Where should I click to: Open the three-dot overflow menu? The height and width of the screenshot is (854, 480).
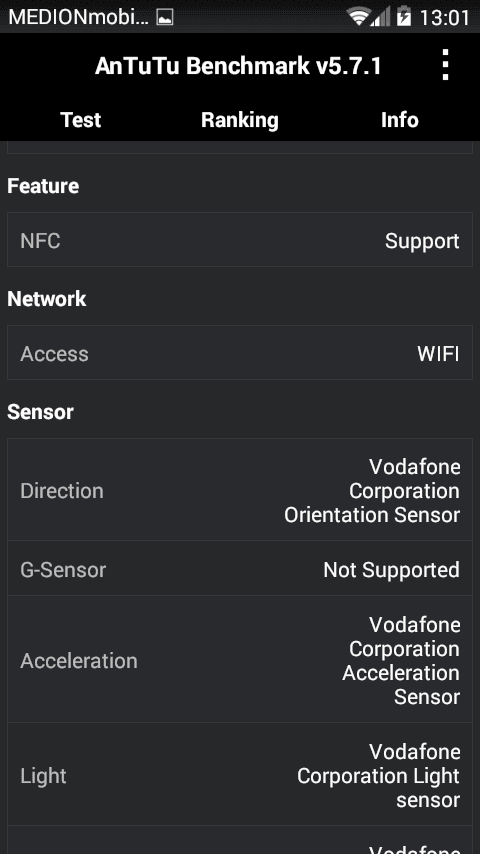pyautogui.click(x=445, y=65)
